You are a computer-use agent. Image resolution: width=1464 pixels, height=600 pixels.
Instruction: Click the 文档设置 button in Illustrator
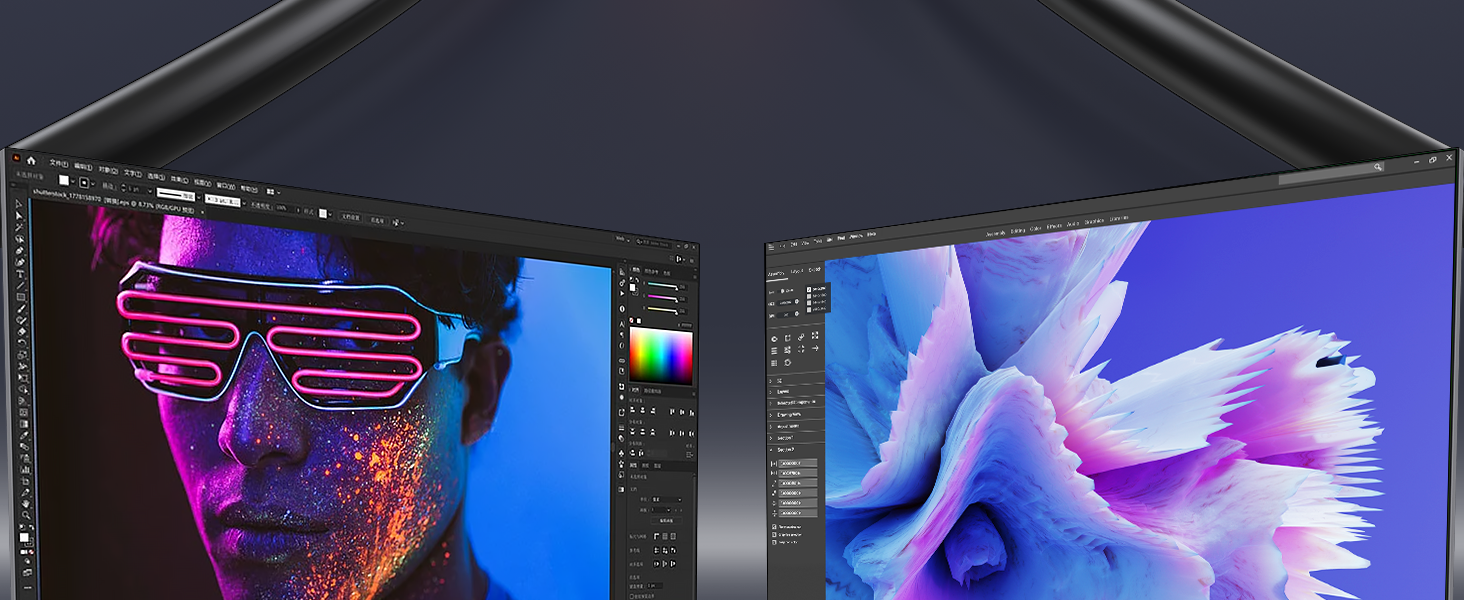[x=351, y=217]
